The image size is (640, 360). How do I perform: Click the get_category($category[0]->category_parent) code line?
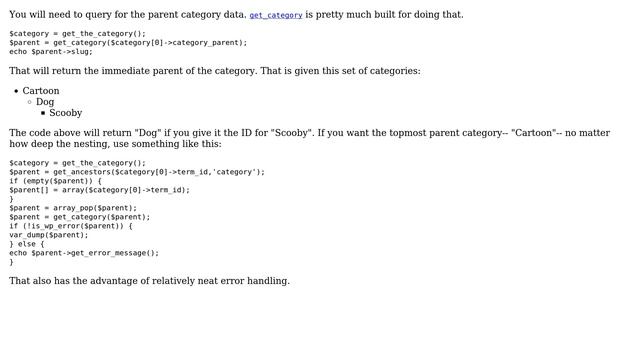coord(128,42)
